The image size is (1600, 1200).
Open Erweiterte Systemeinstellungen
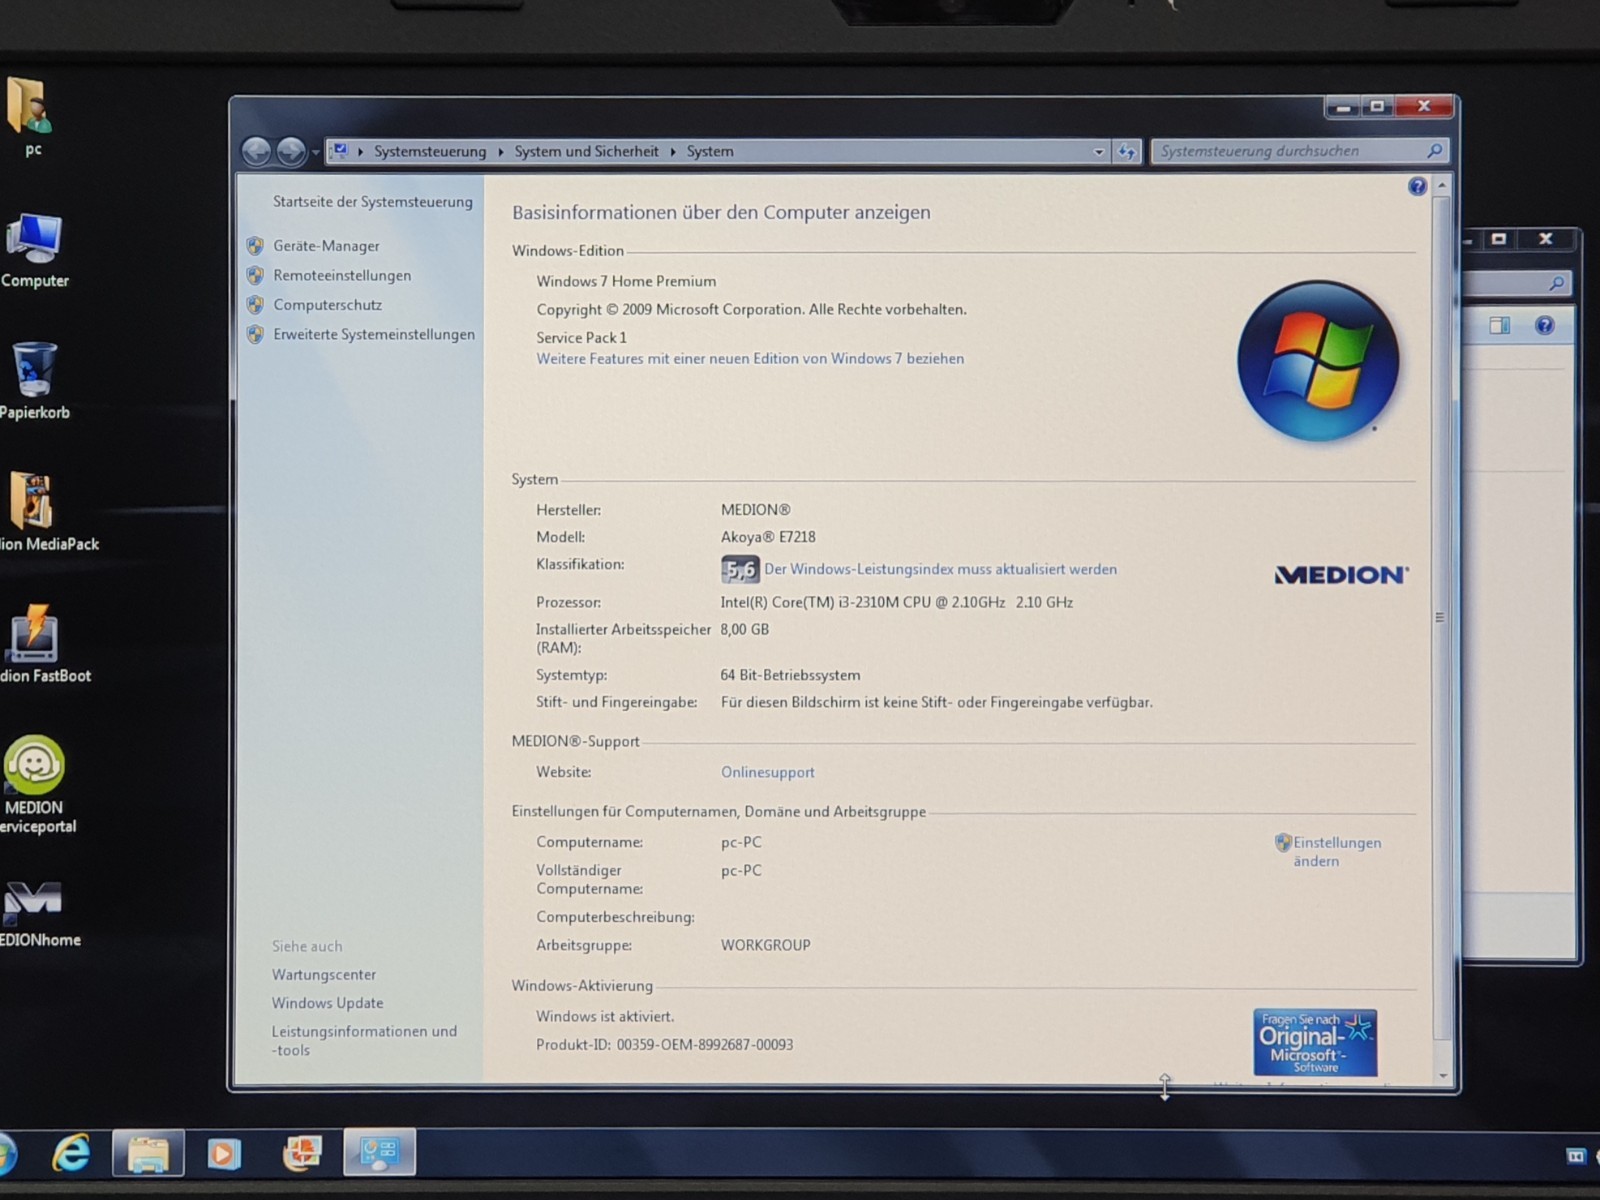point(374,334)
